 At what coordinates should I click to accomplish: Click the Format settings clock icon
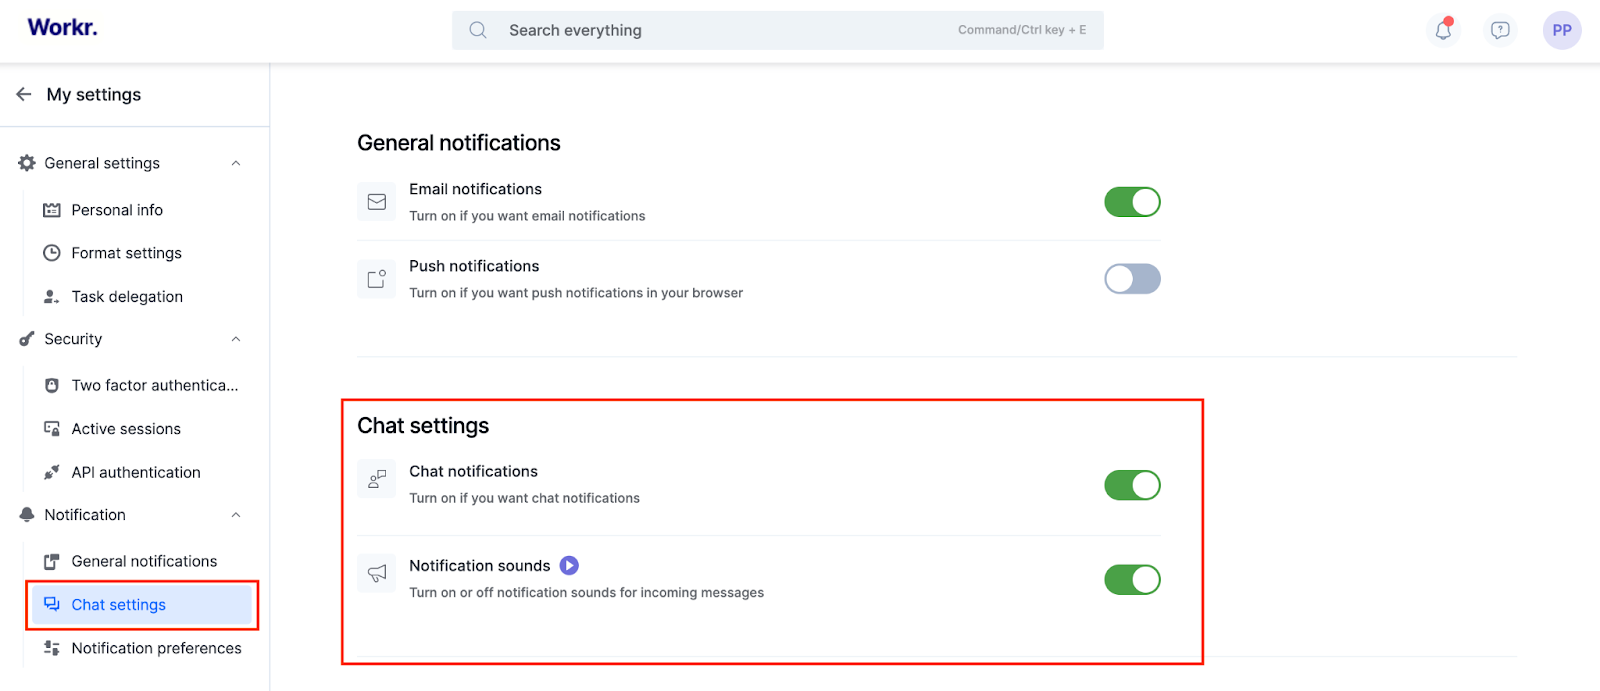click(x=52, y=253)
